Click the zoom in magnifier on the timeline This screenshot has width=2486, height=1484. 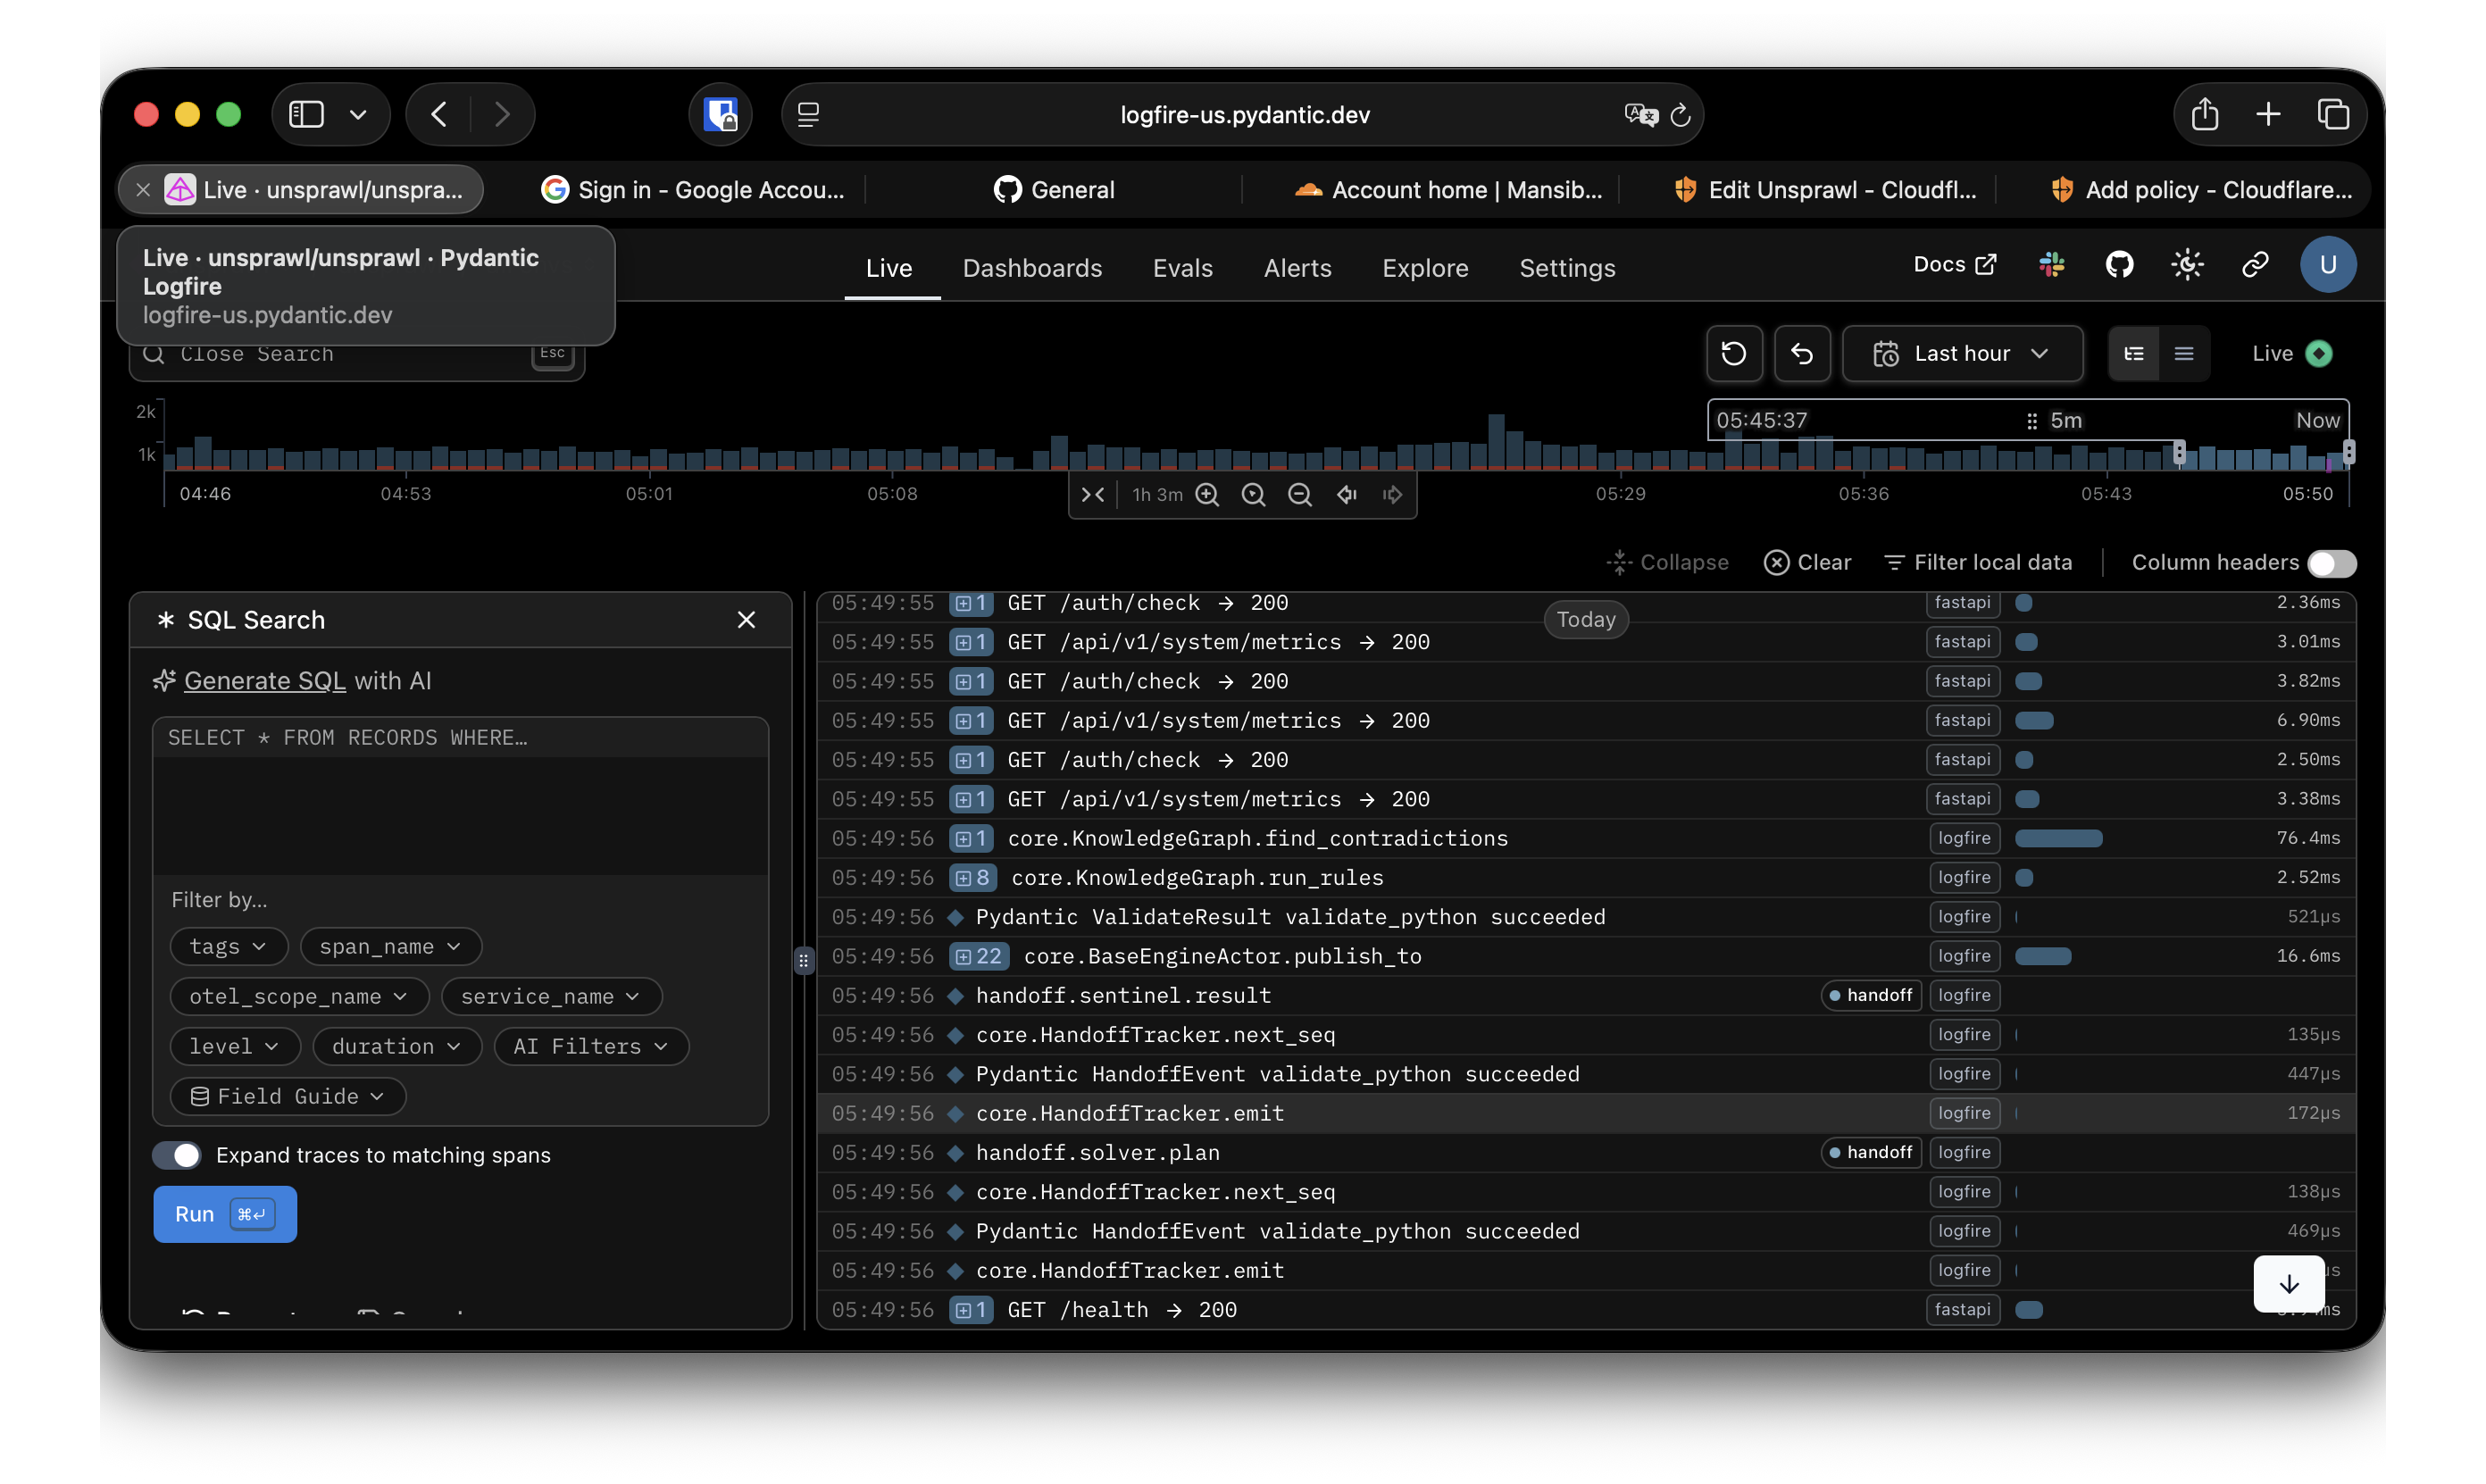(x=1207, y=495)
